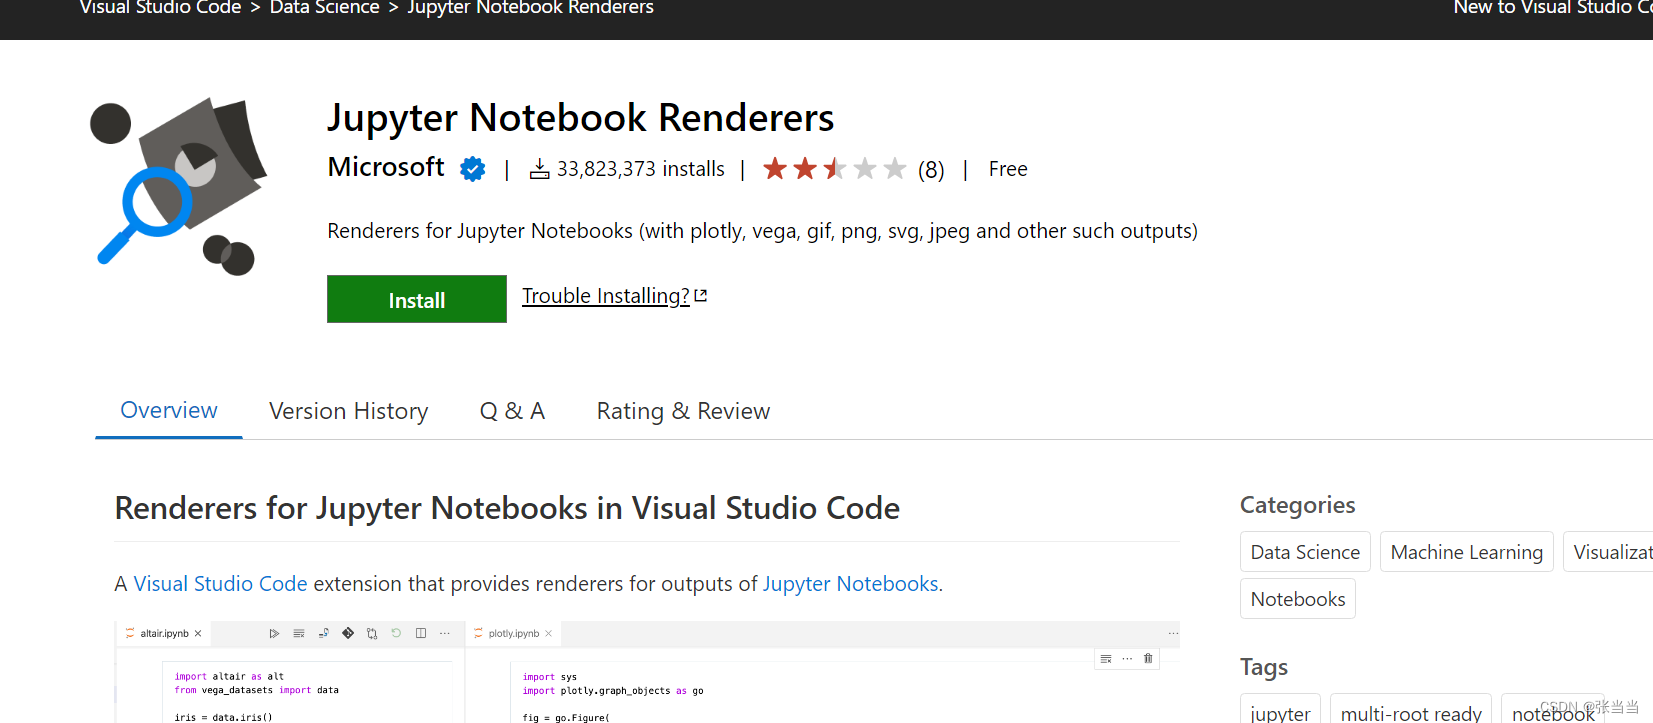Click the Categories heading
The image size is (1653, 723).
coord(1298,505)
